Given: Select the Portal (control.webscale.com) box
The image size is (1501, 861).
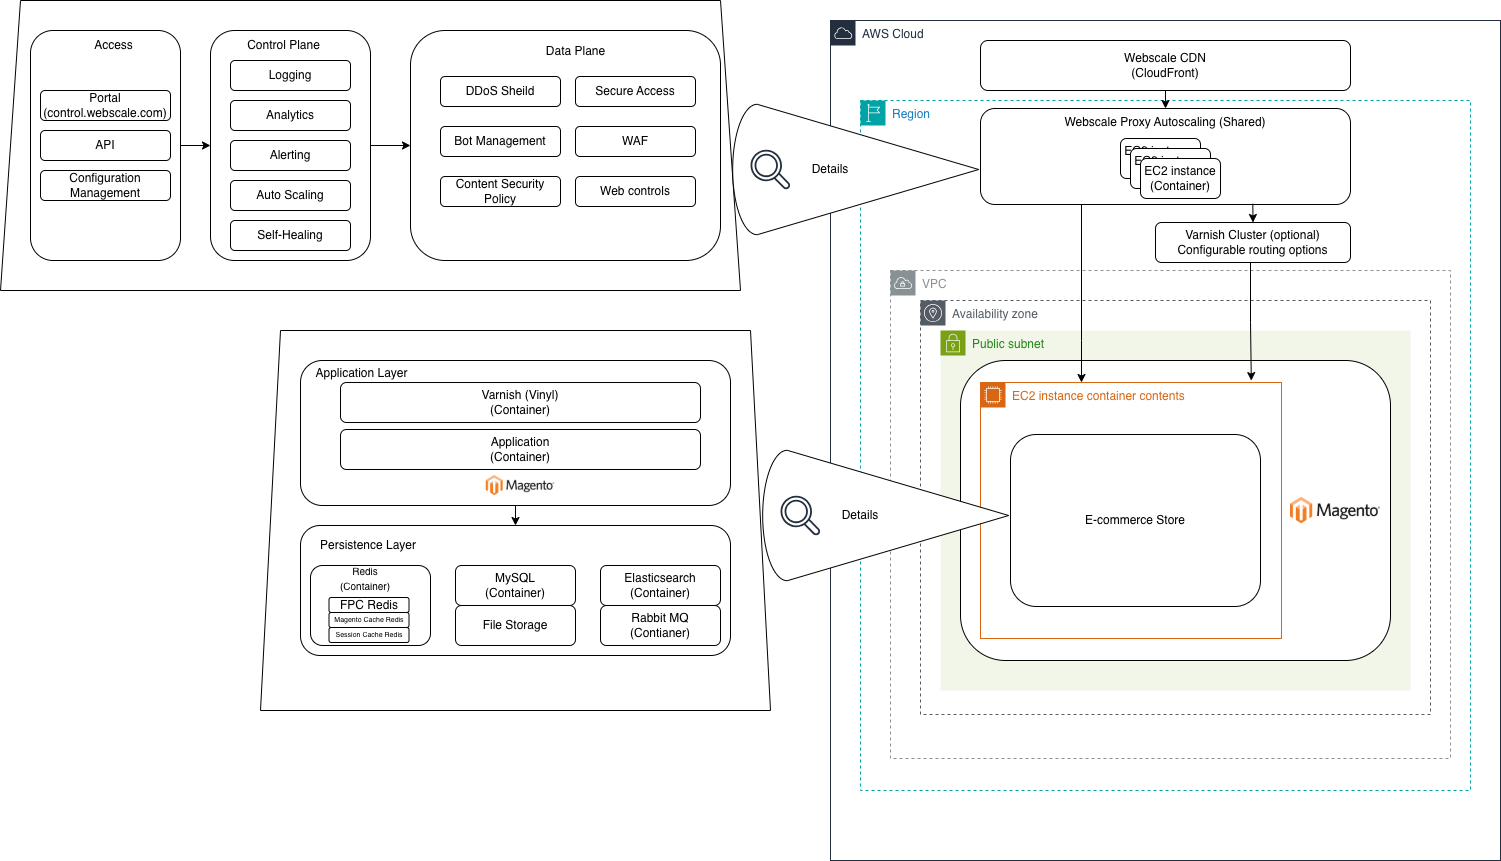Looking at the screenshot, I should (x=105, y=106).
